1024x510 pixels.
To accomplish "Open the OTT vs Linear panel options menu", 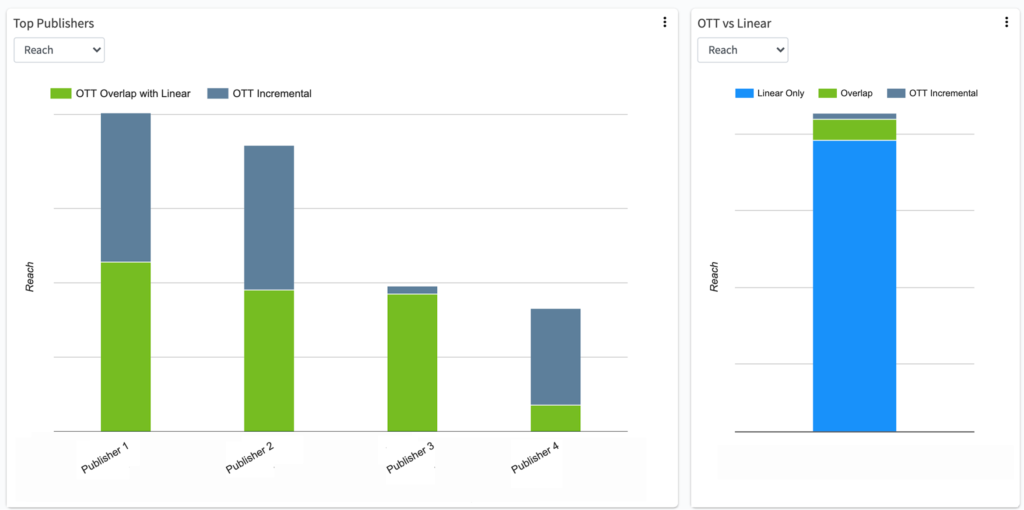I will [1006, 23].
